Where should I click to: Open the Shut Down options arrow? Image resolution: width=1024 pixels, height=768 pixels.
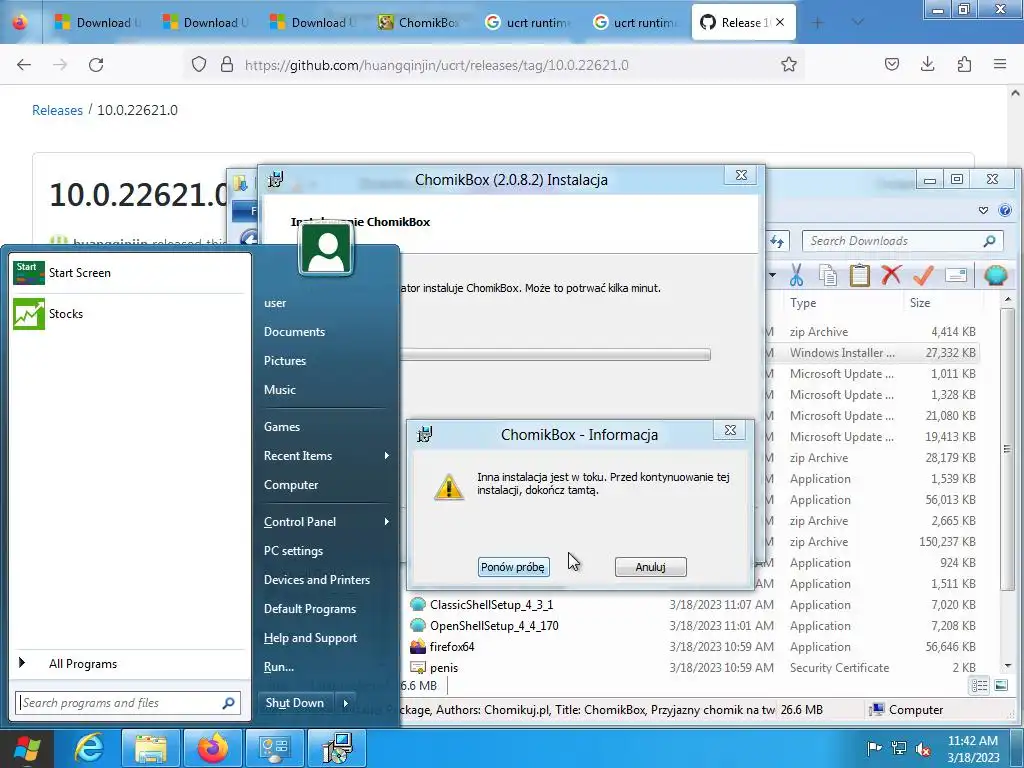tap(346, 703)
